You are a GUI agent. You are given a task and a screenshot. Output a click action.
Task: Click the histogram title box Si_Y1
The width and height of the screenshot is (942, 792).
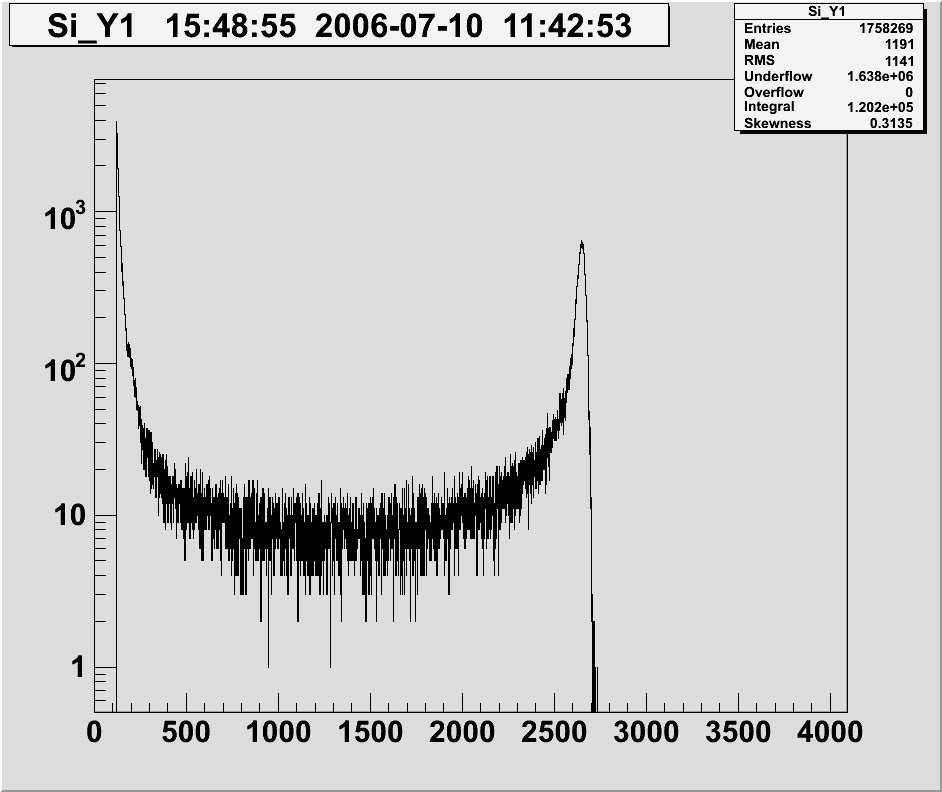point(338,25)
